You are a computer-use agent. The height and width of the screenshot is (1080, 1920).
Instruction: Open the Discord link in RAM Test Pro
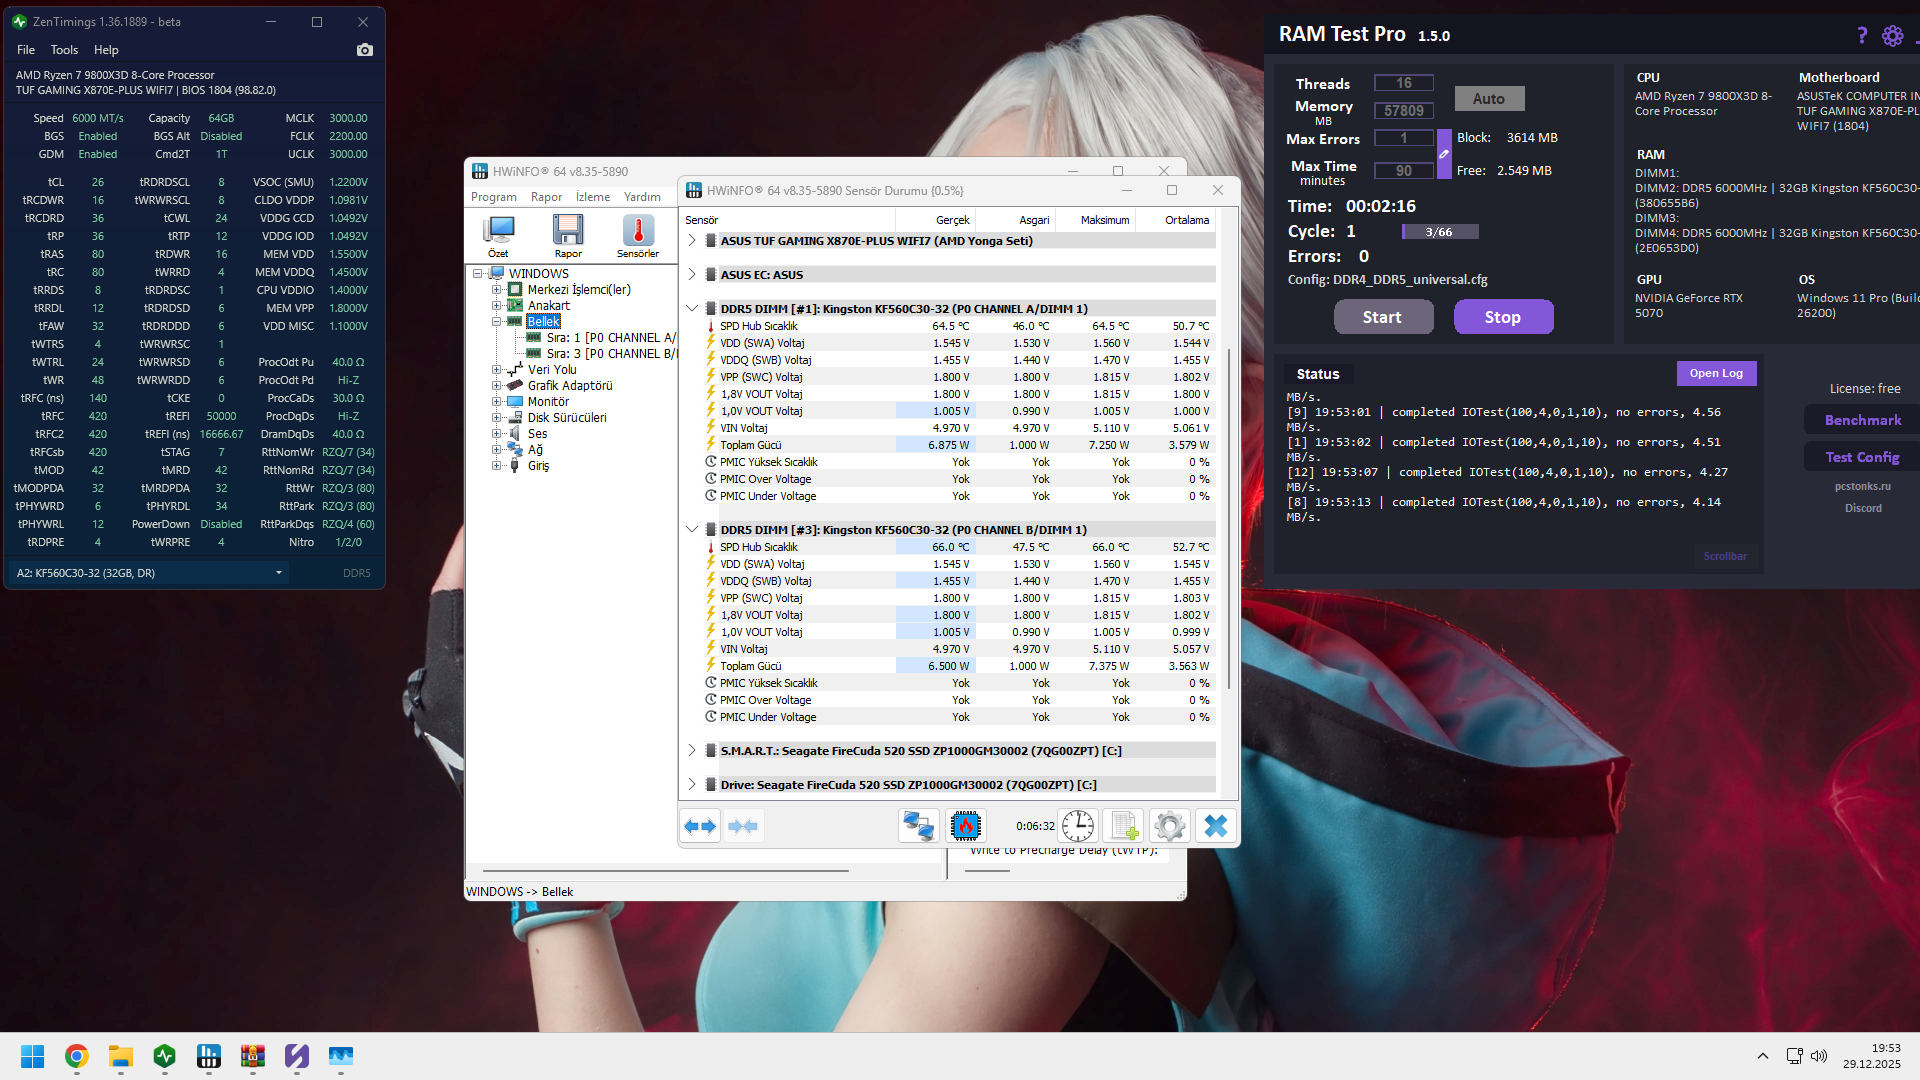click(x=1863, y=508)
